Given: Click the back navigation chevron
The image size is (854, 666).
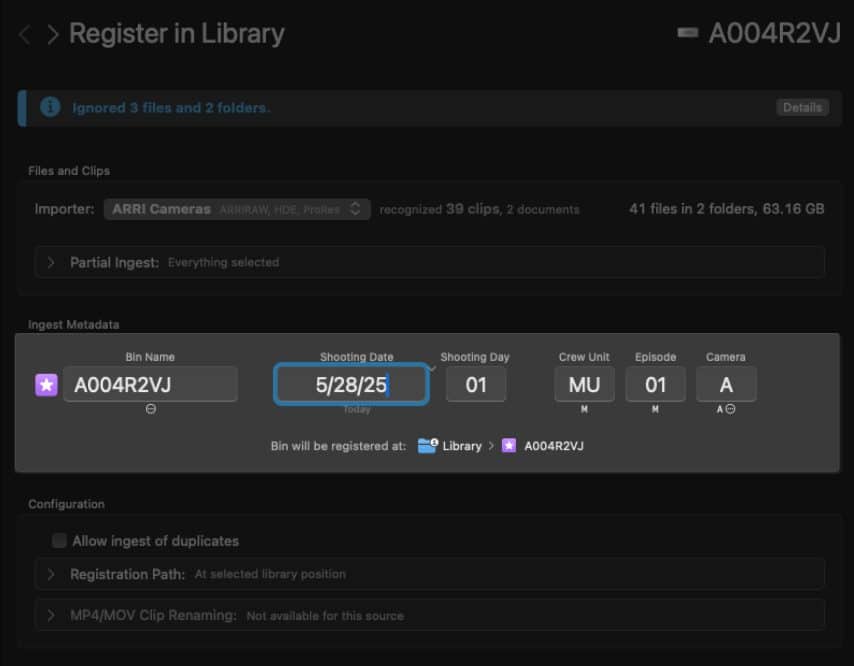Looking at the screenshot, I should pos(24,33).
